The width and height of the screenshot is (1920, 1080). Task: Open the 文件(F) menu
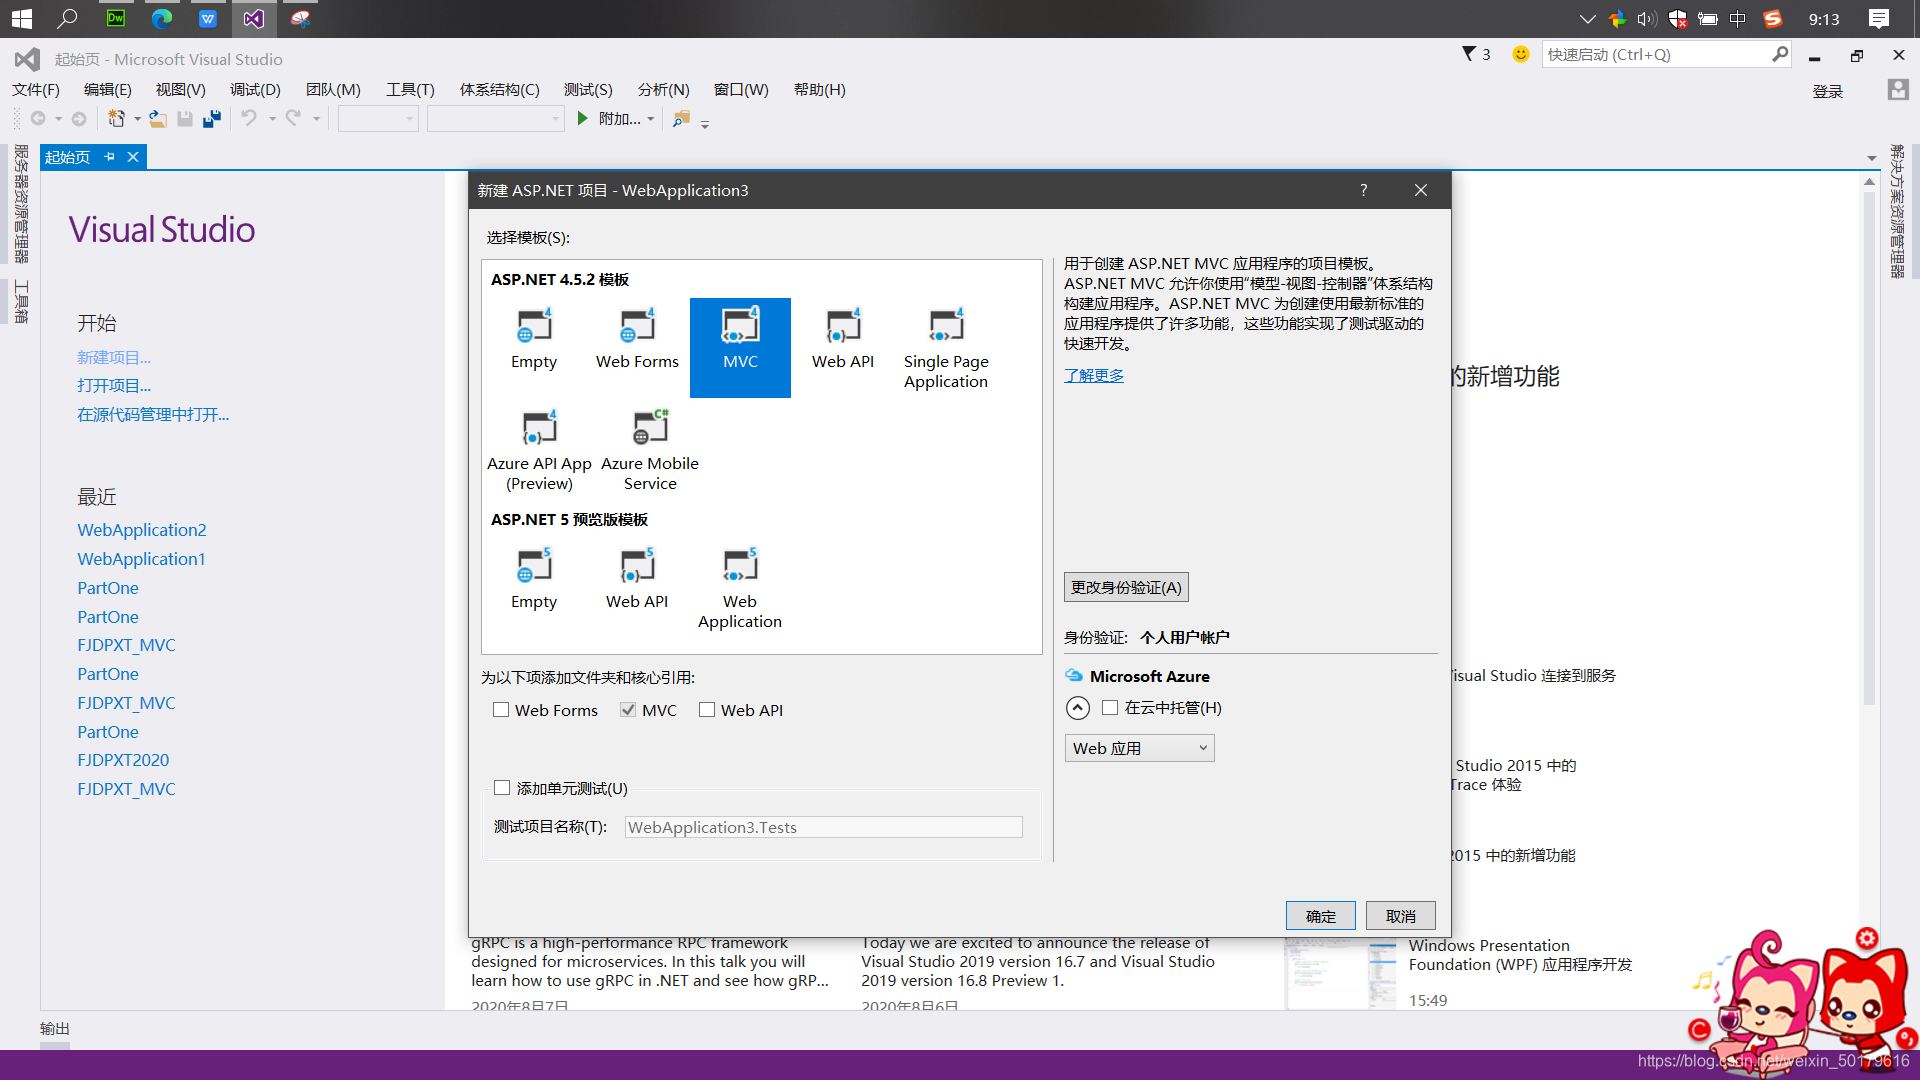pos(36,90)
